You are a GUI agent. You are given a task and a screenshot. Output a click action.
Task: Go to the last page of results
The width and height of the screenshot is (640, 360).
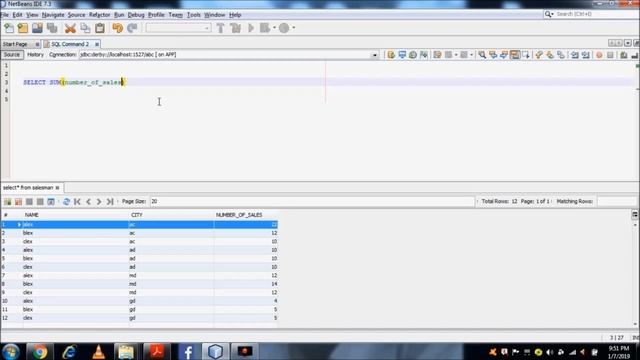click(x=110, y=202)
